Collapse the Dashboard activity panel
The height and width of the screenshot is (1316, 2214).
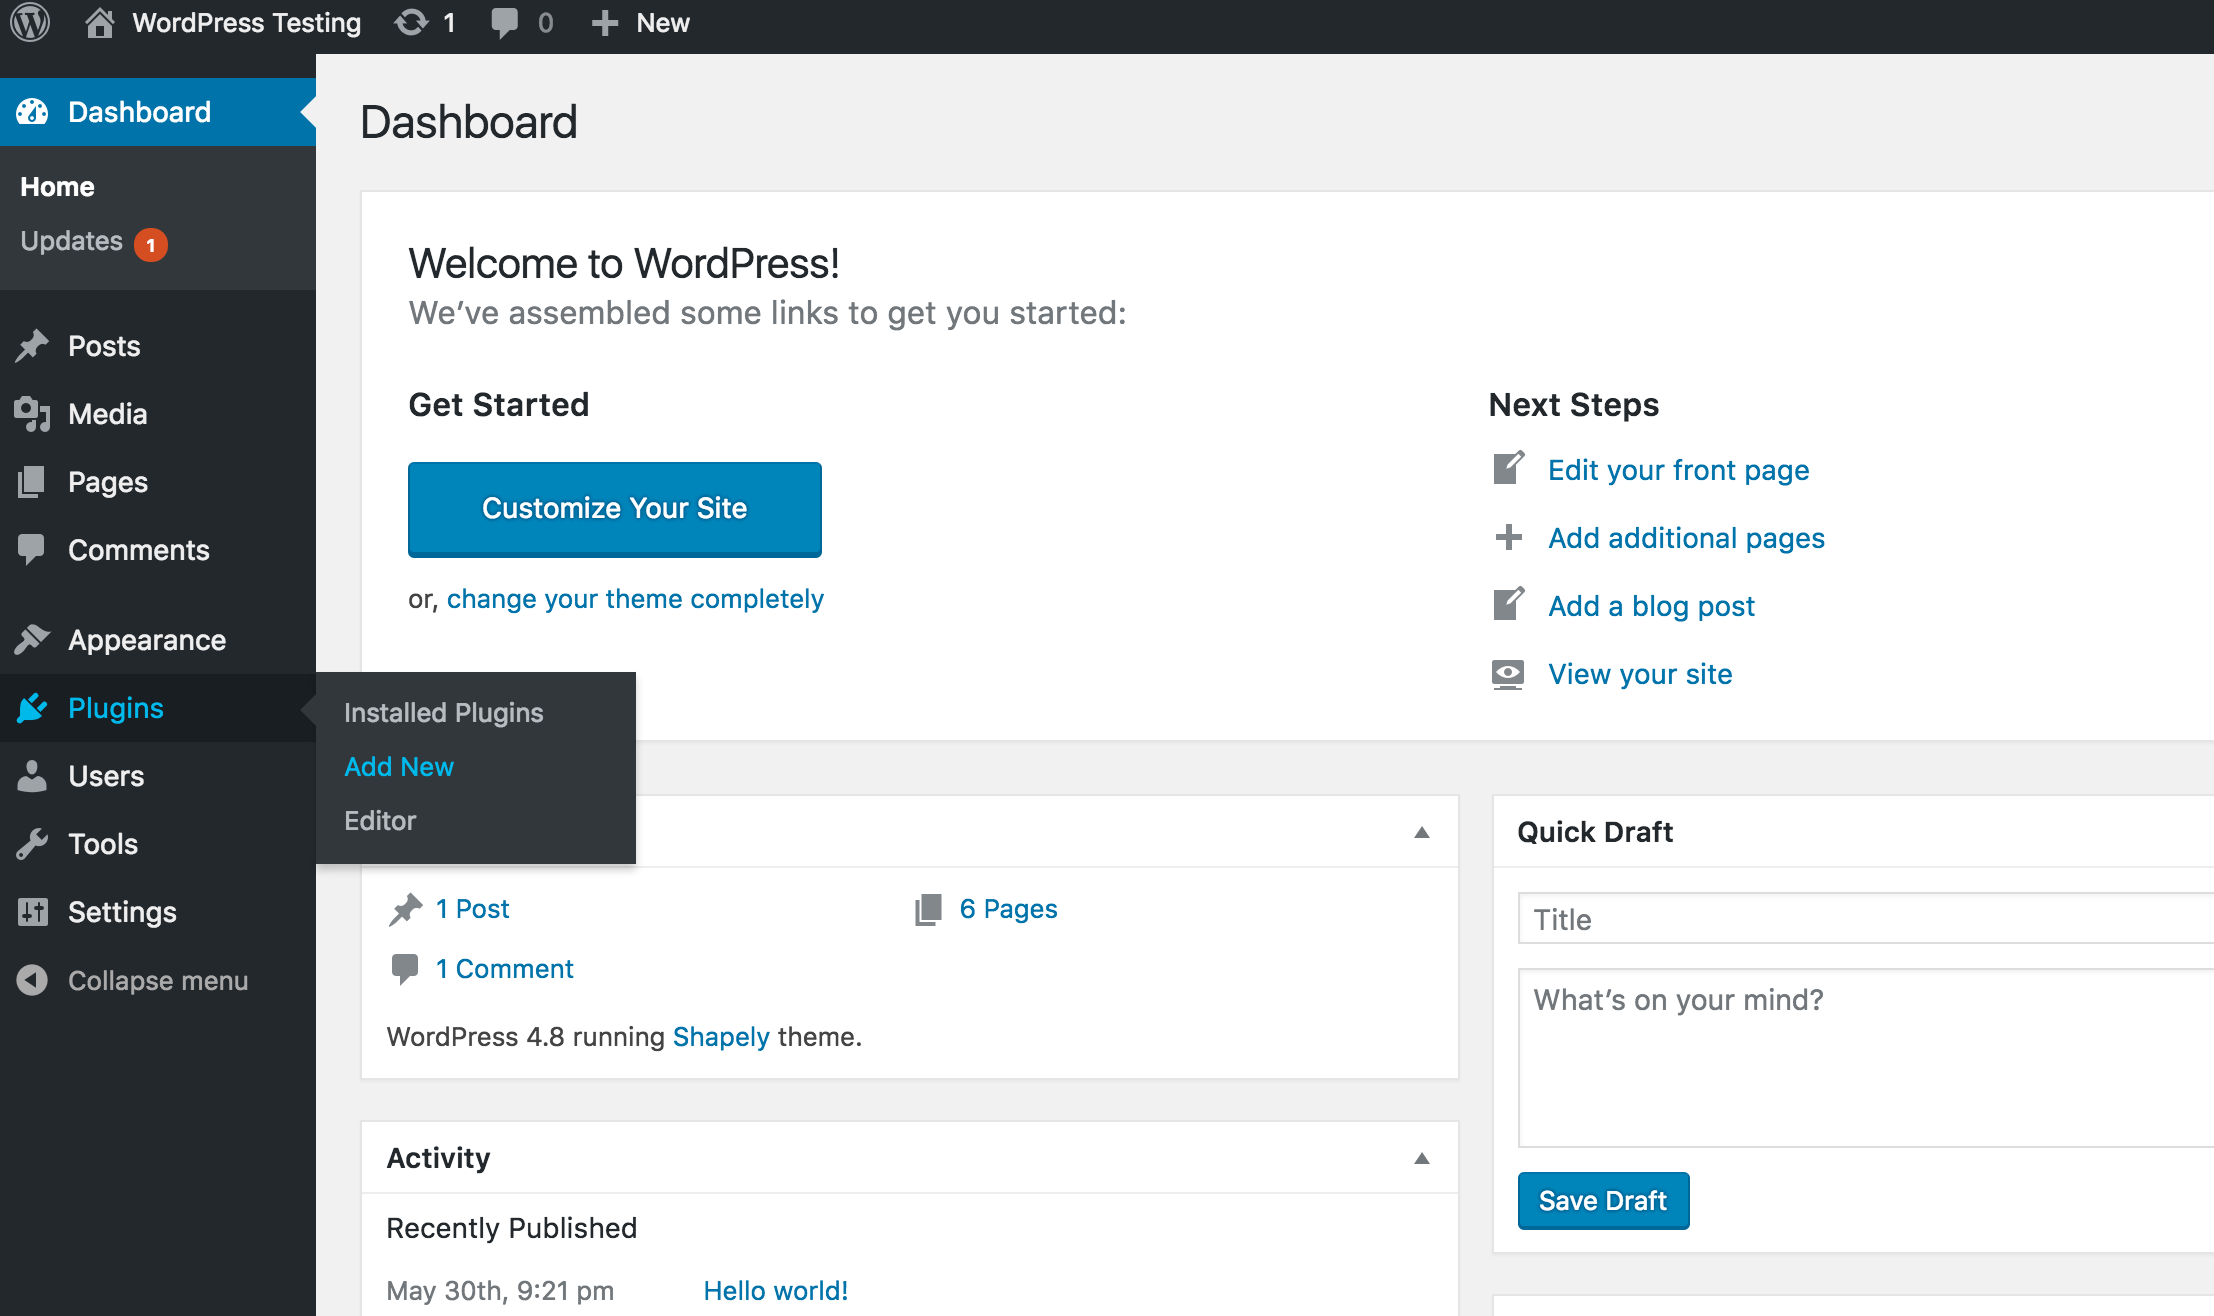(x=1422, y=1159)
